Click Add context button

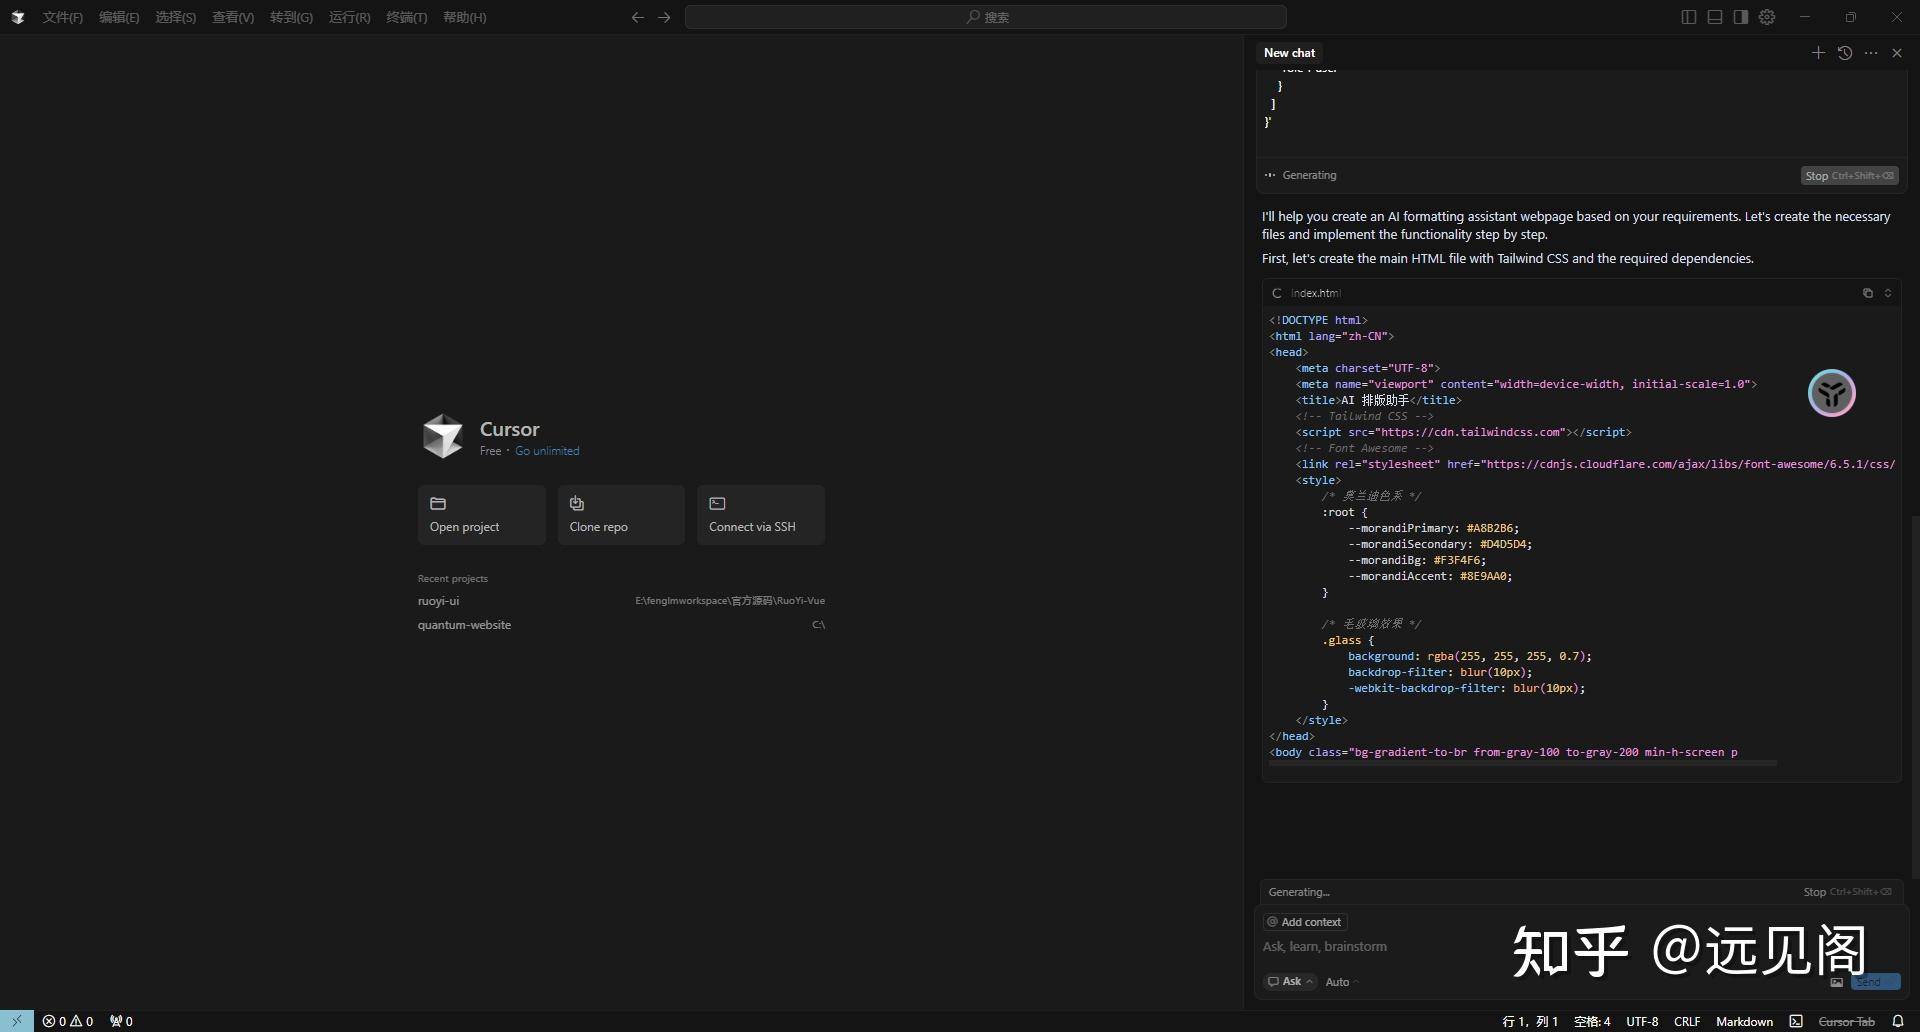click(1304, 922)
